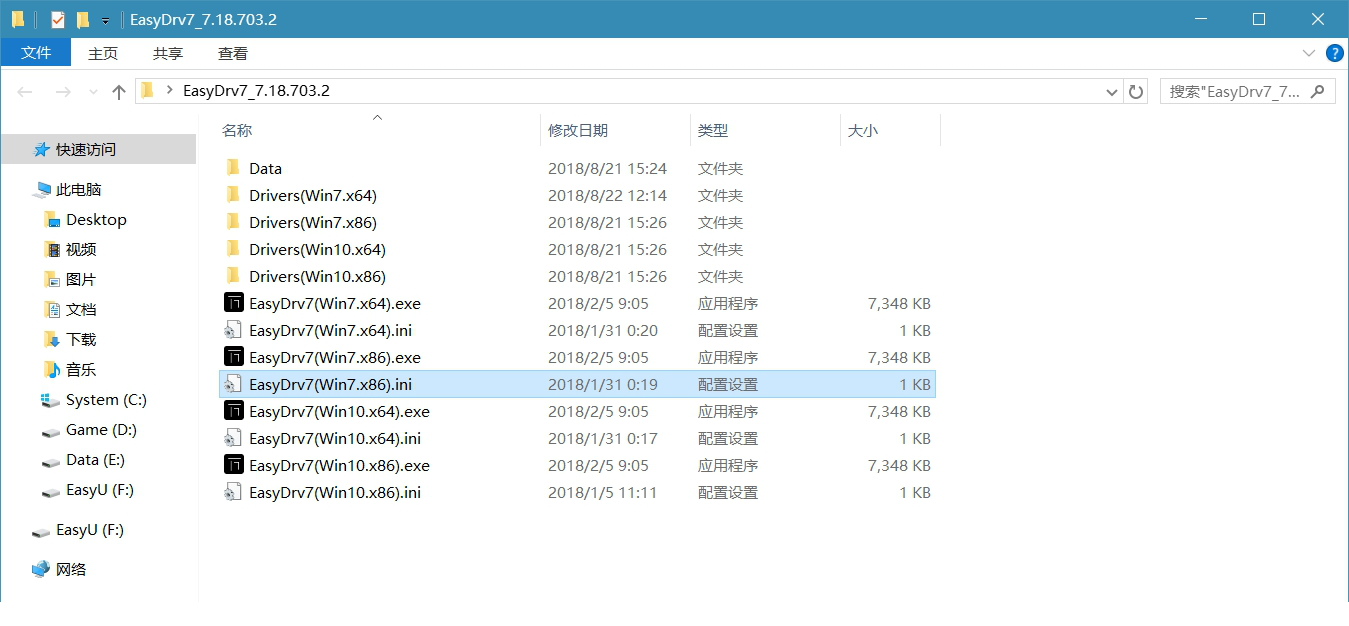1349x626 pixels.
Task: Open the 文件 menu
Action: point(36,53)
